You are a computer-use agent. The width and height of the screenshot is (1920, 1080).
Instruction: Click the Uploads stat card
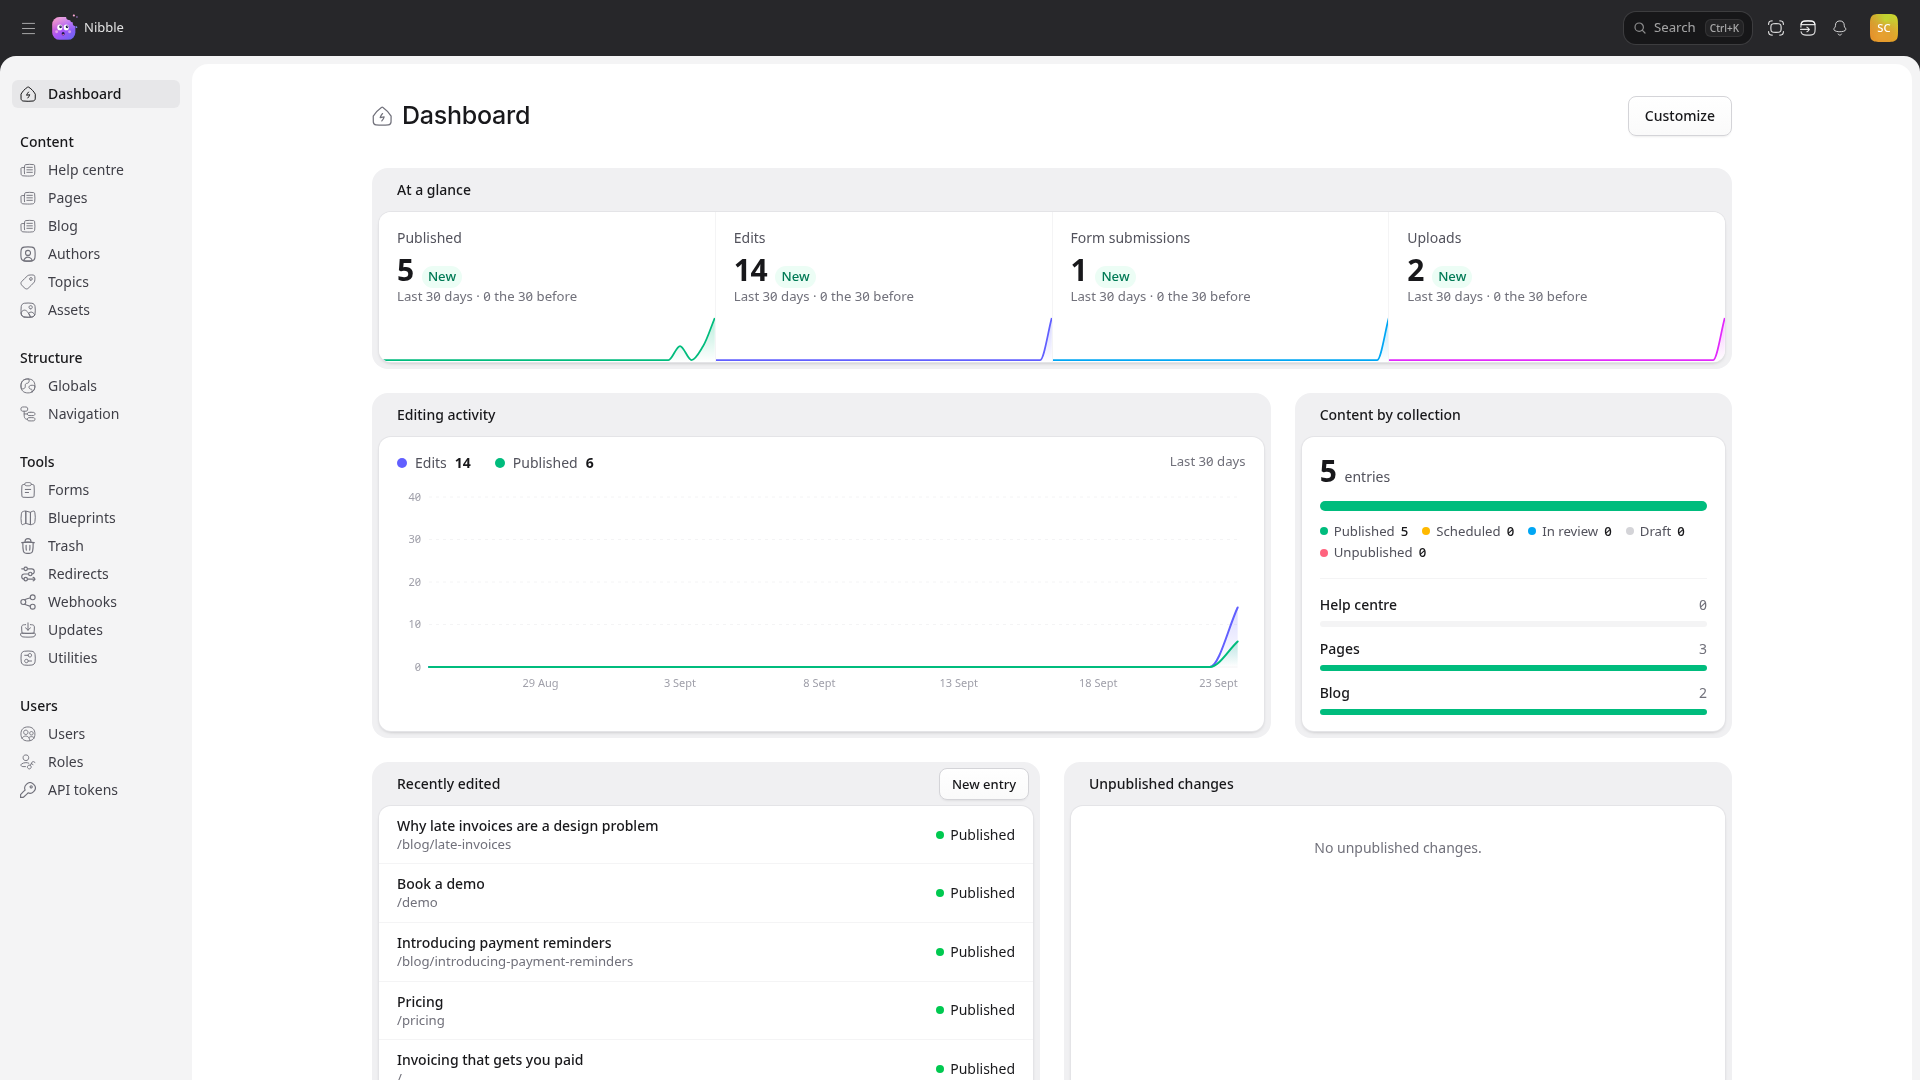(x=1556, y=287)
